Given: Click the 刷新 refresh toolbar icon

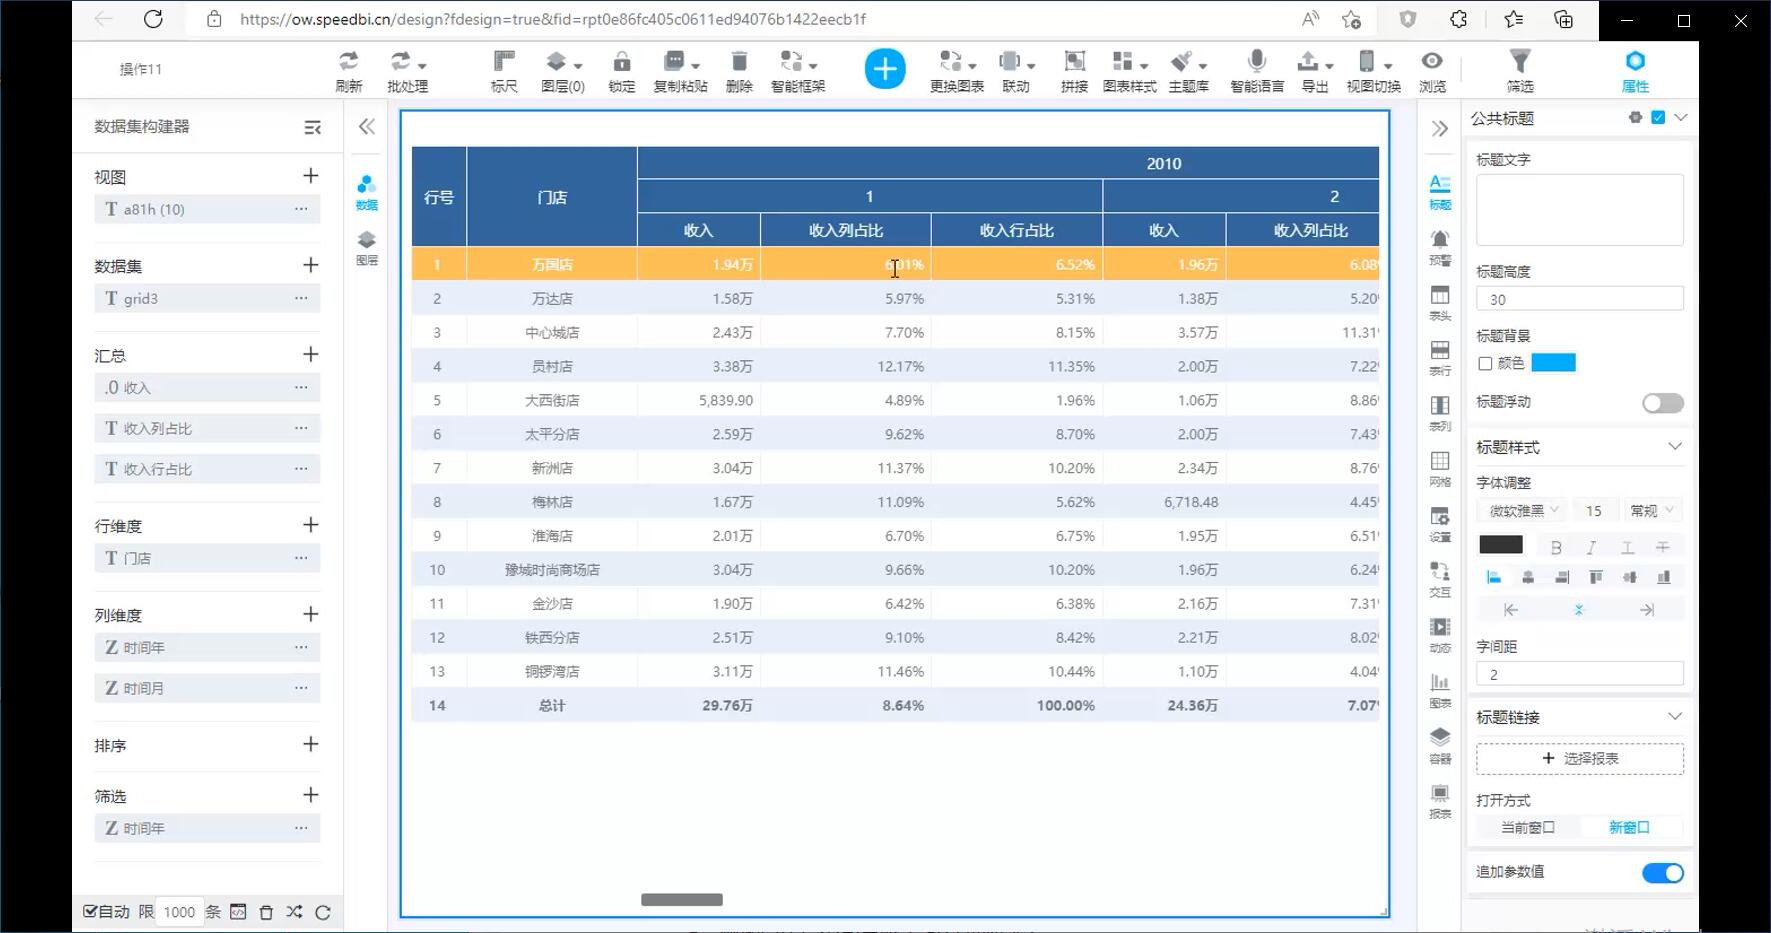Looking at the screenshot, I should tap(348, 70).
